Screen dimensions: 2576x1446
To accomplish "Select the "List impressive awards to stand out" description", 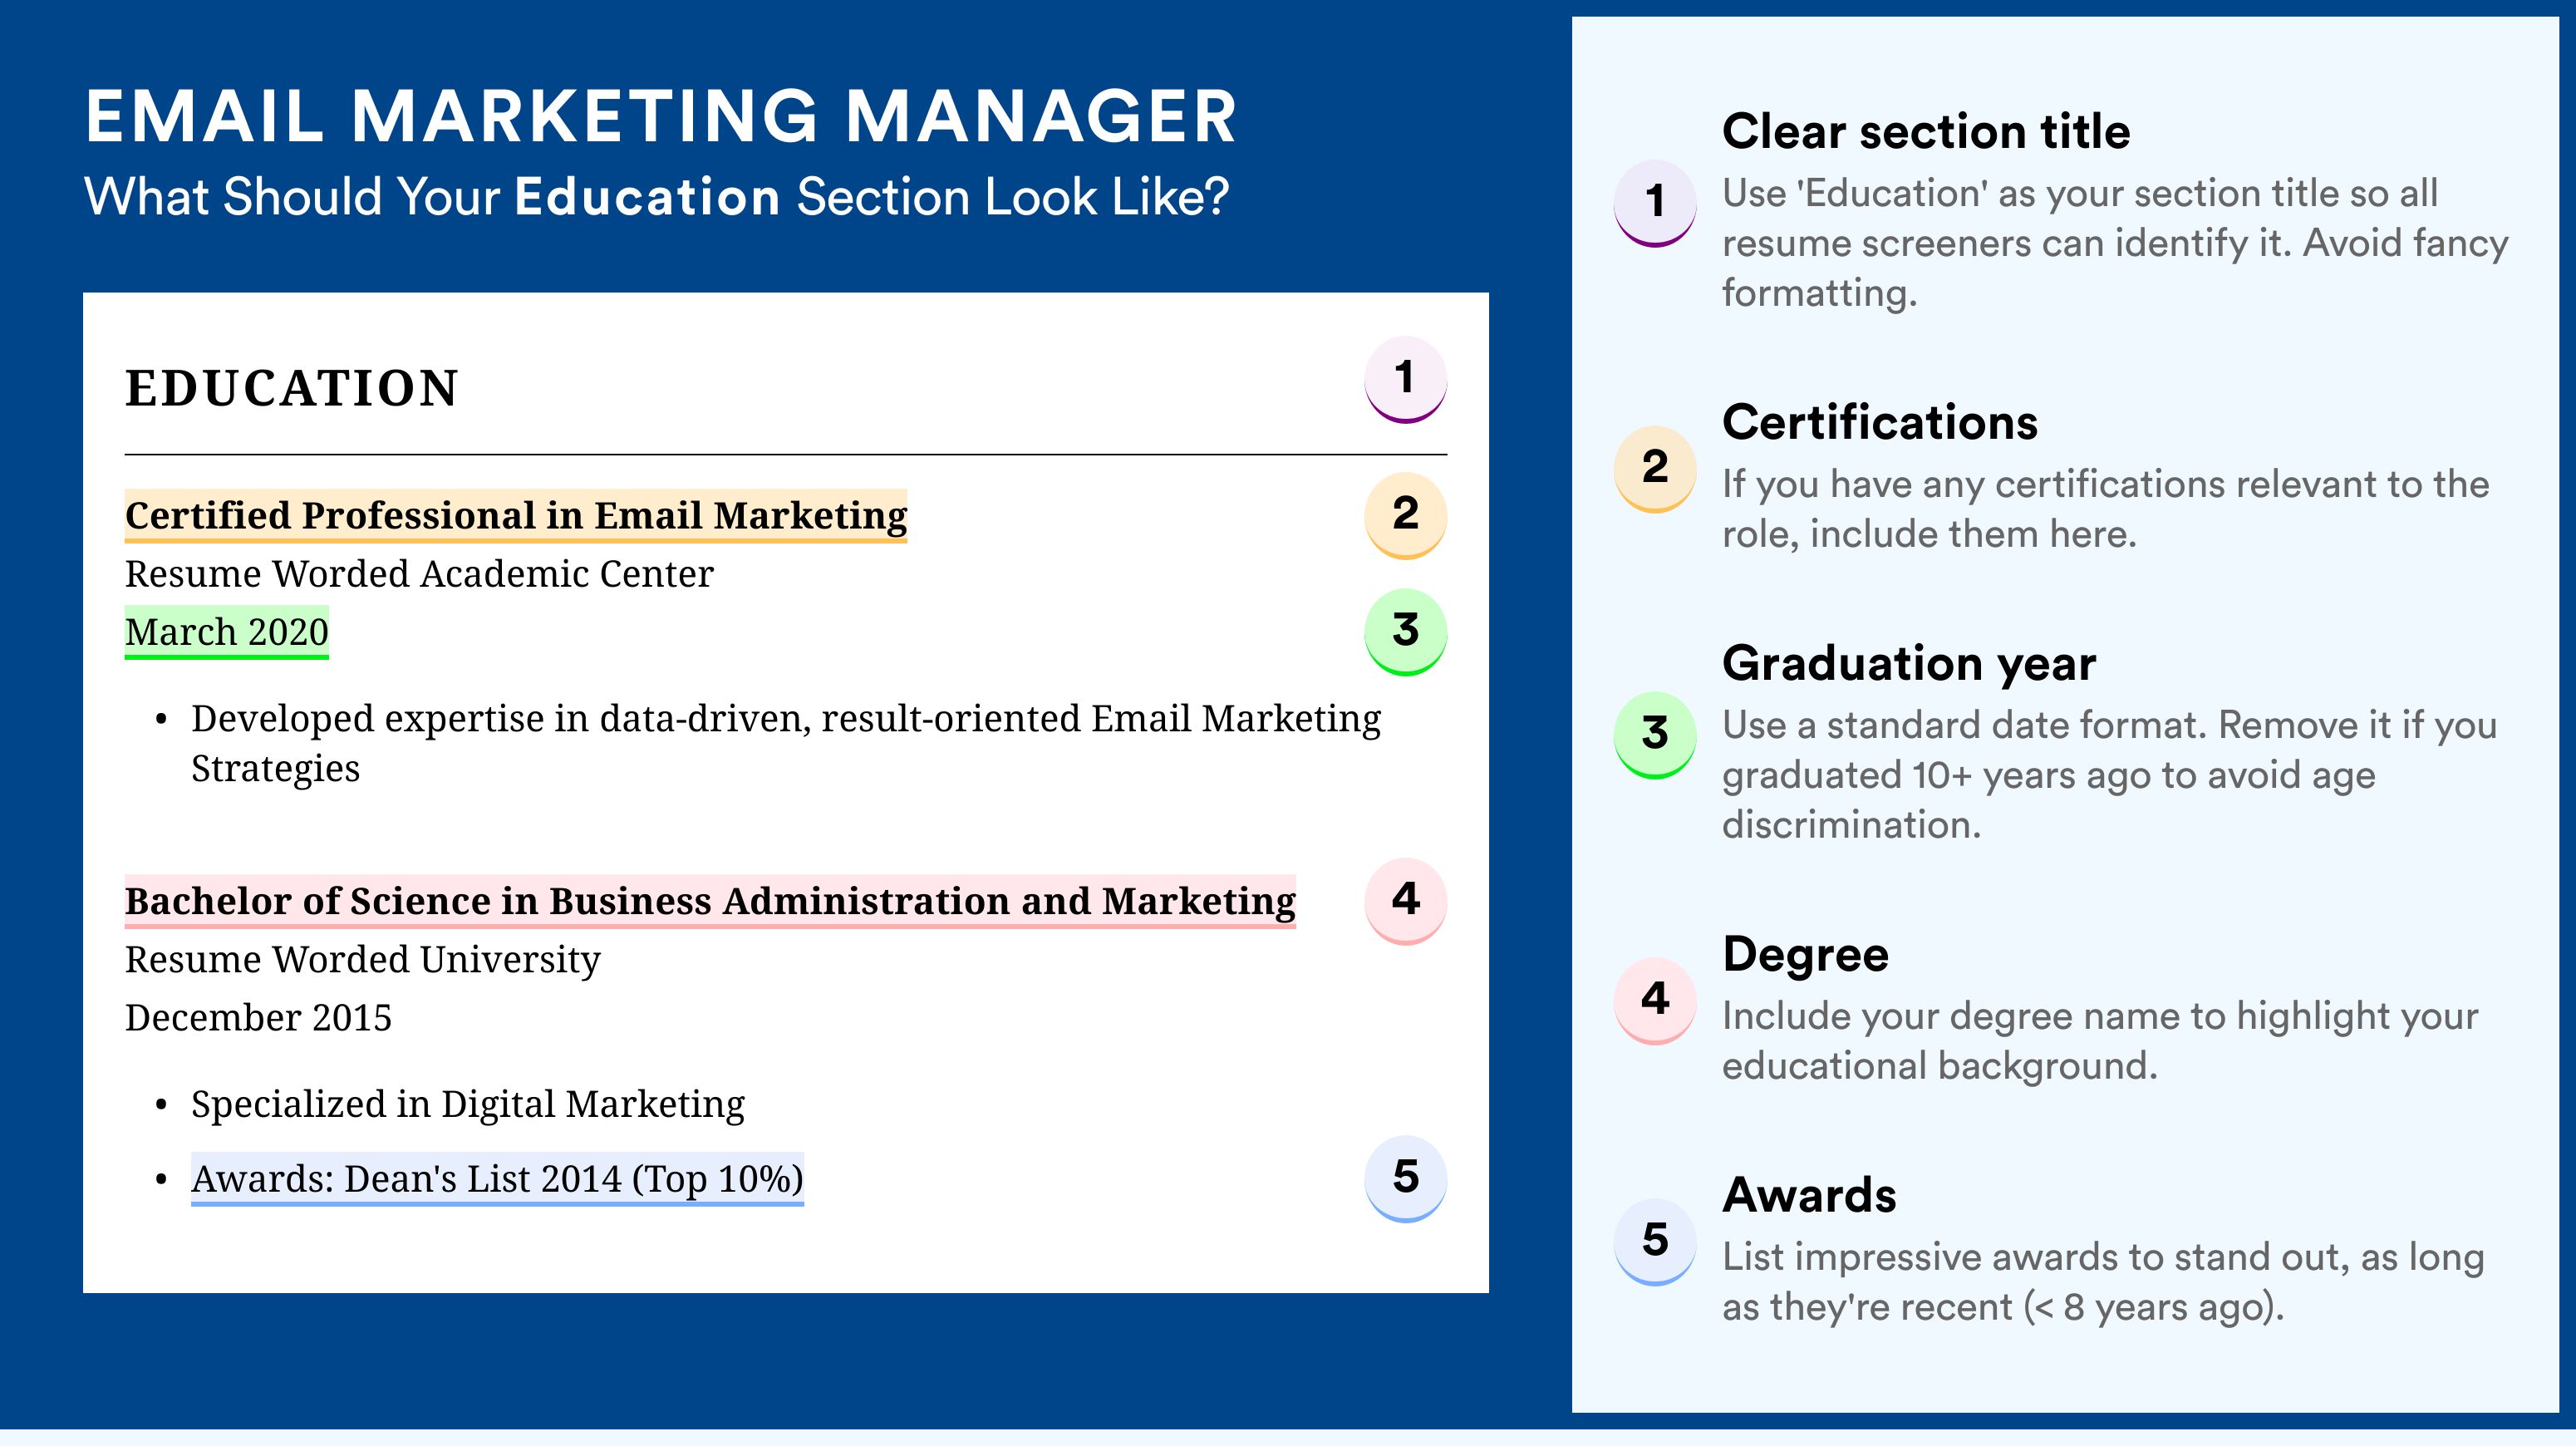I will click(2103, 1282).
